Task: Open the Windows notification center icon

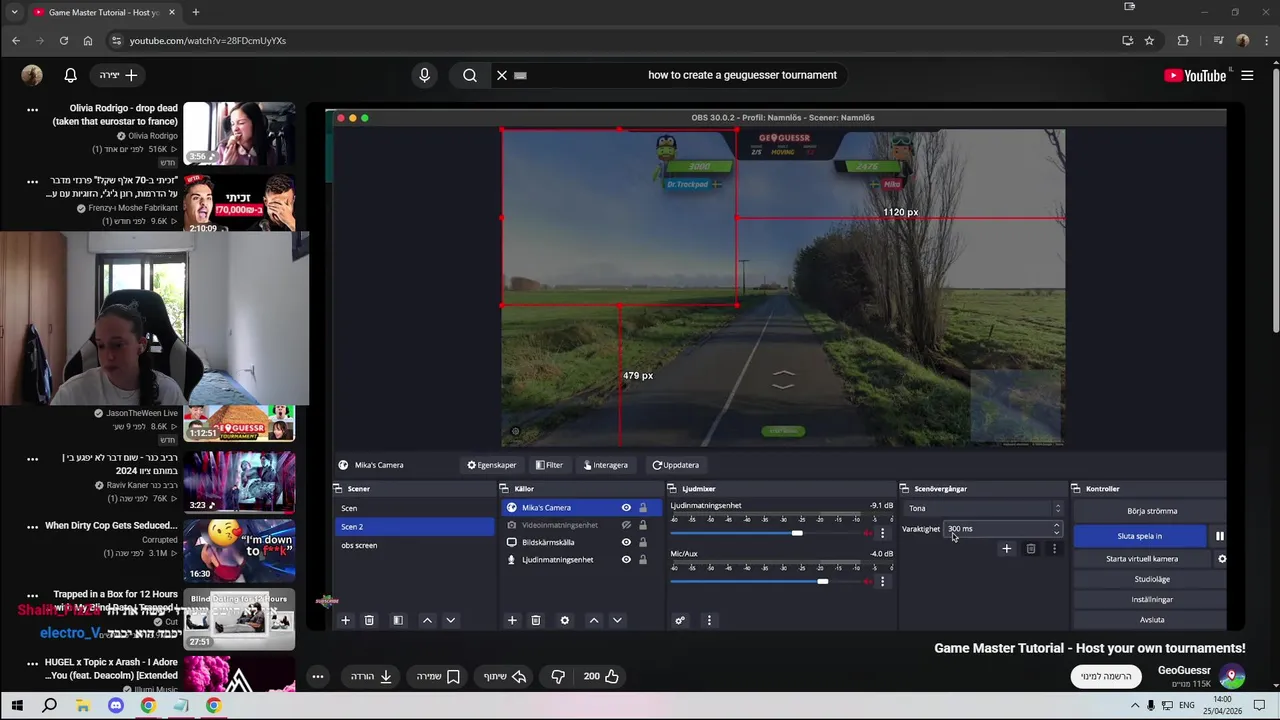Action: [x=1260, y=705]
